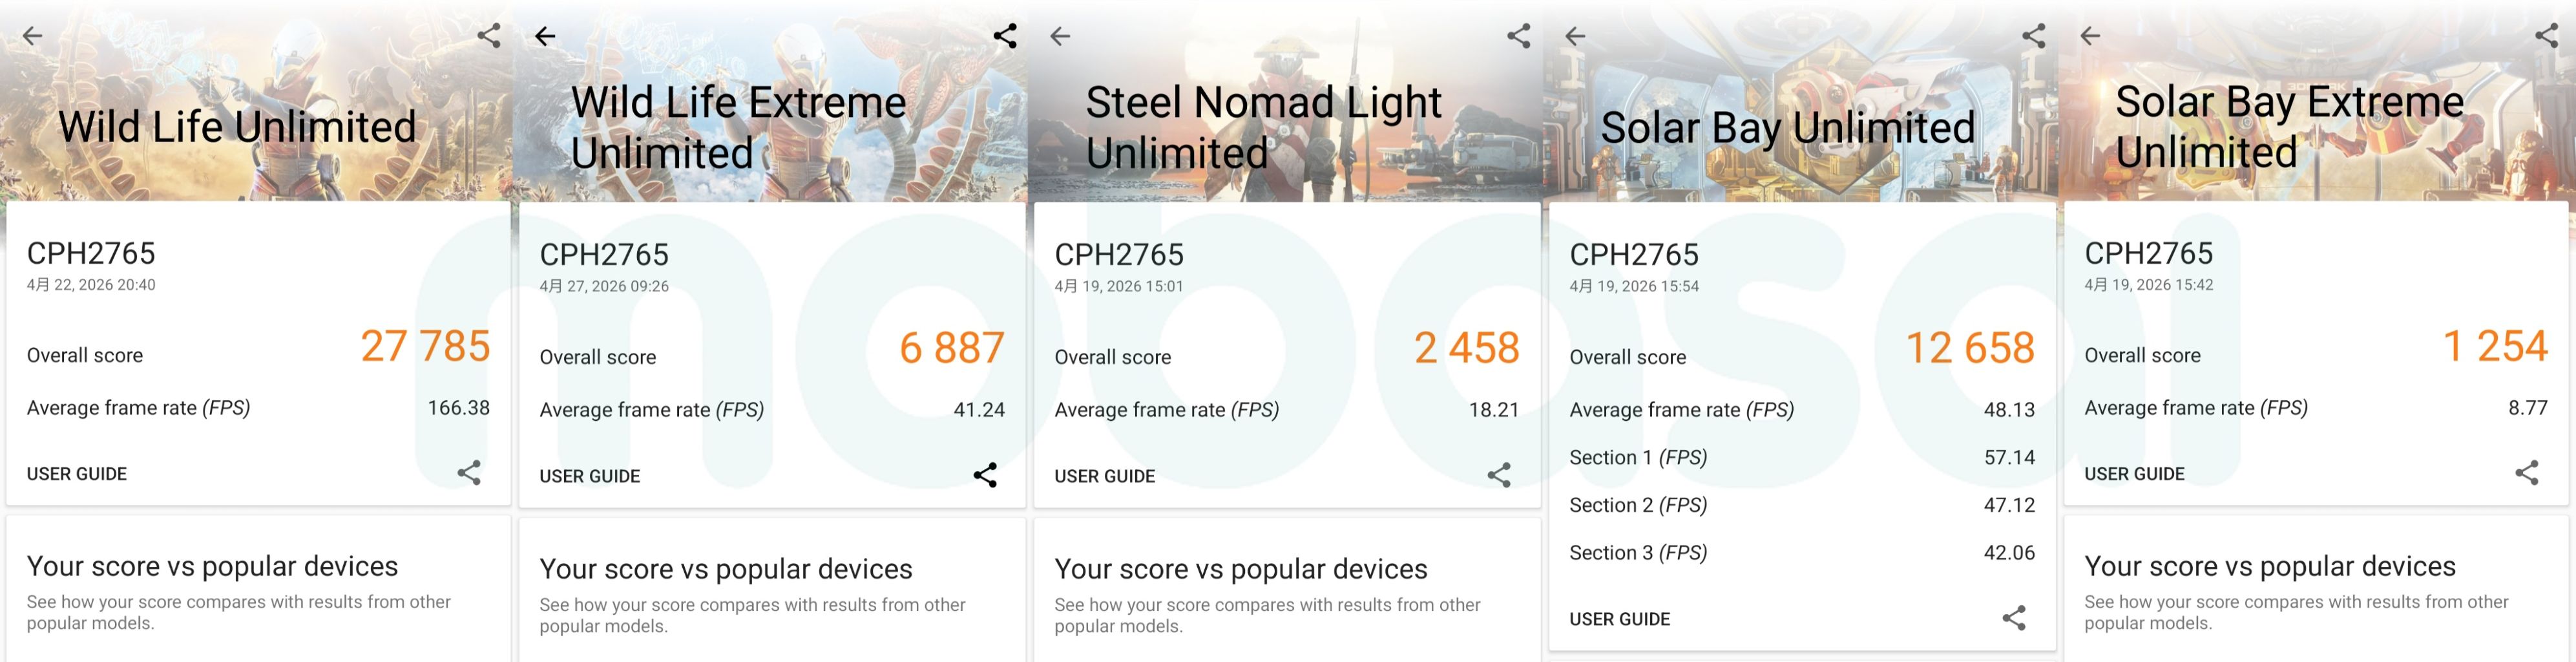Image resolution: width=2576 pixels, height=662 pixels.
Task: Open USER GUIDE for Solar Bay Unlimited
Action: [1620, 619]
